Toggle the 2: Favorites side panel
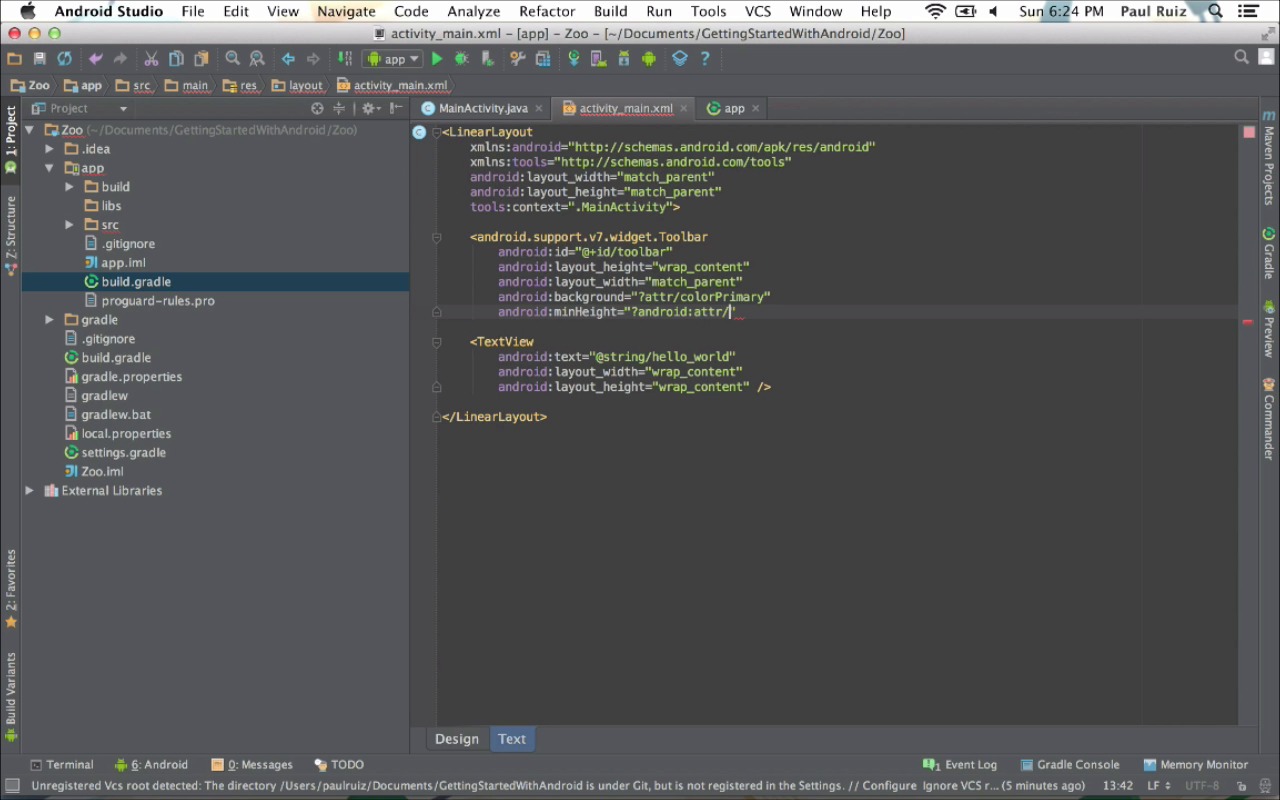 pos(11,588)
